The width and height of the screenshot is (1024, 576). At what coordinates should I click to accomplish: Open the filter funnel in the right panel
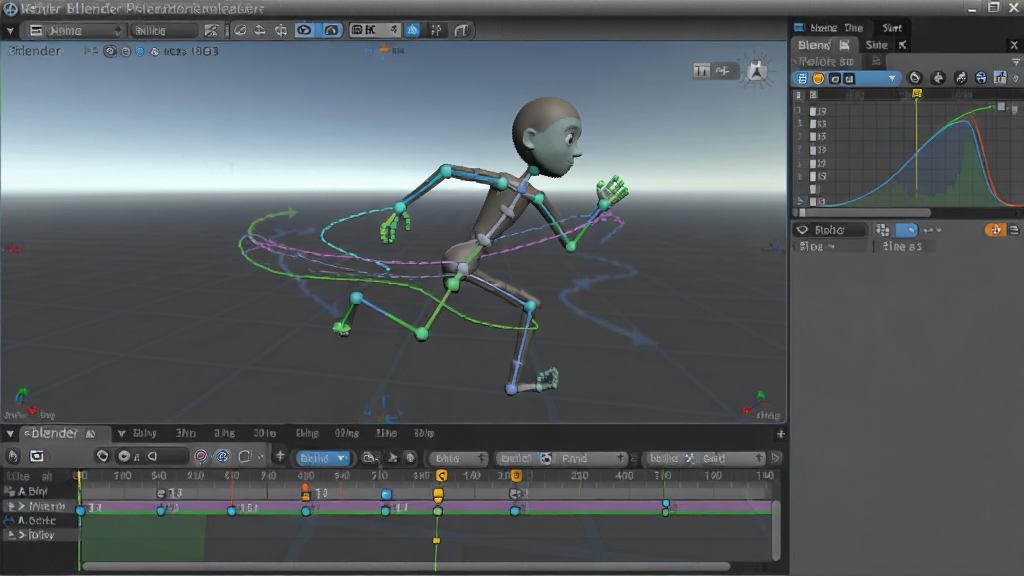1016,61
